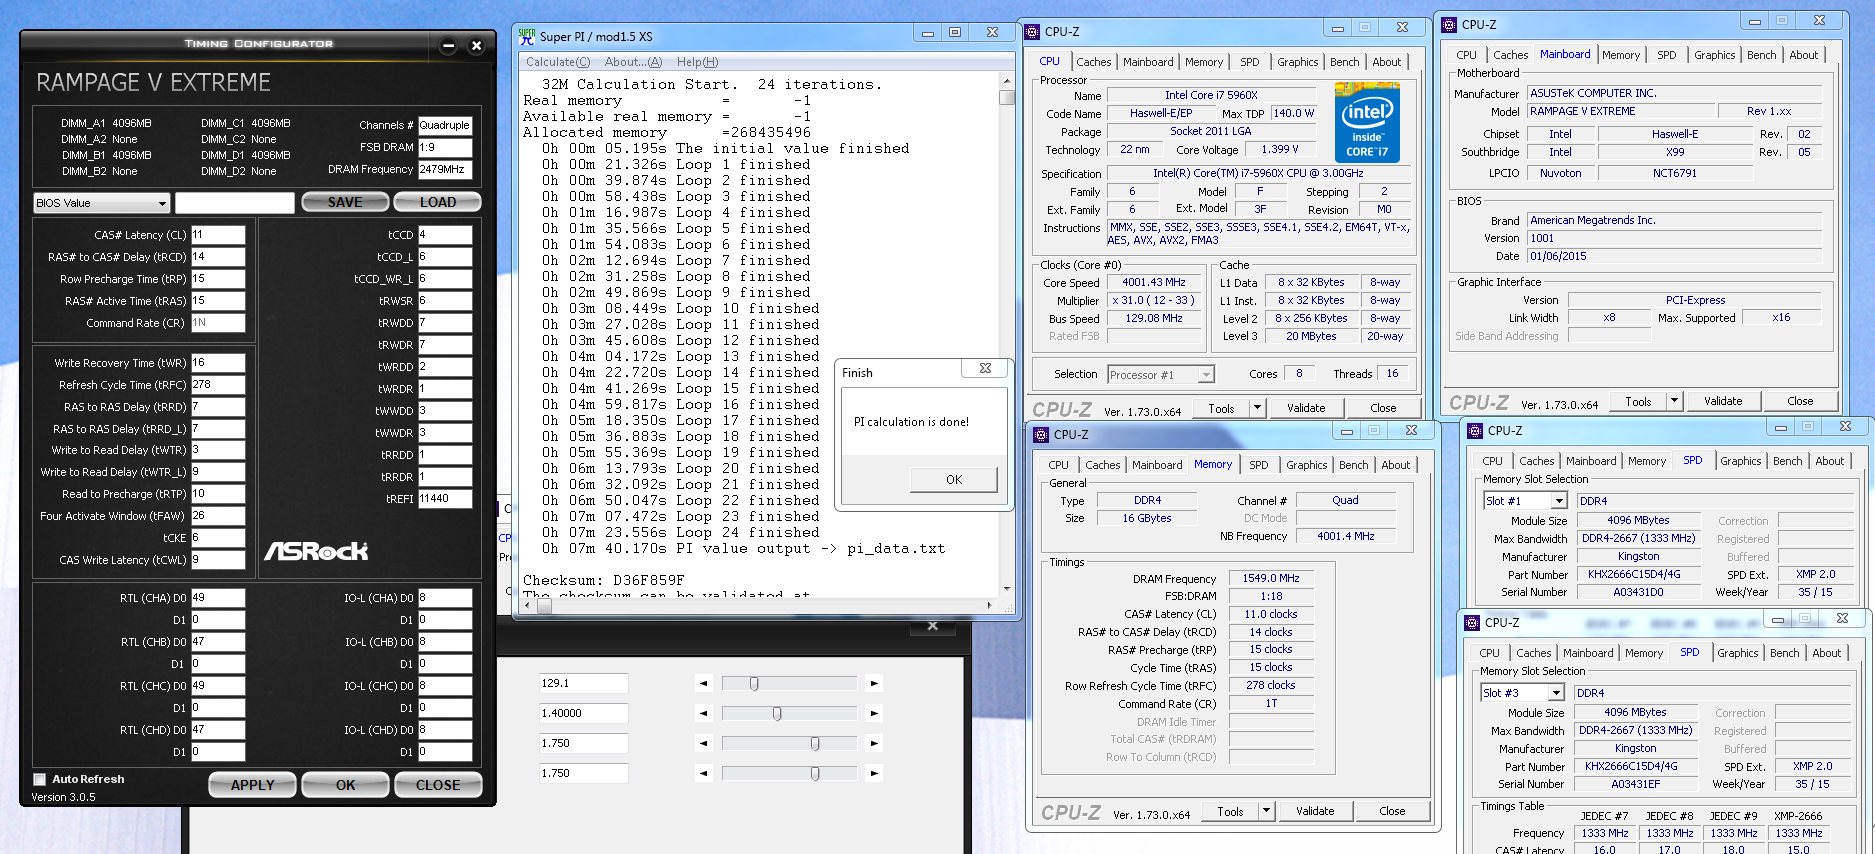Click the SAVE button in Timing Configurator
1875x854 pixels.
tap(345, 202)
